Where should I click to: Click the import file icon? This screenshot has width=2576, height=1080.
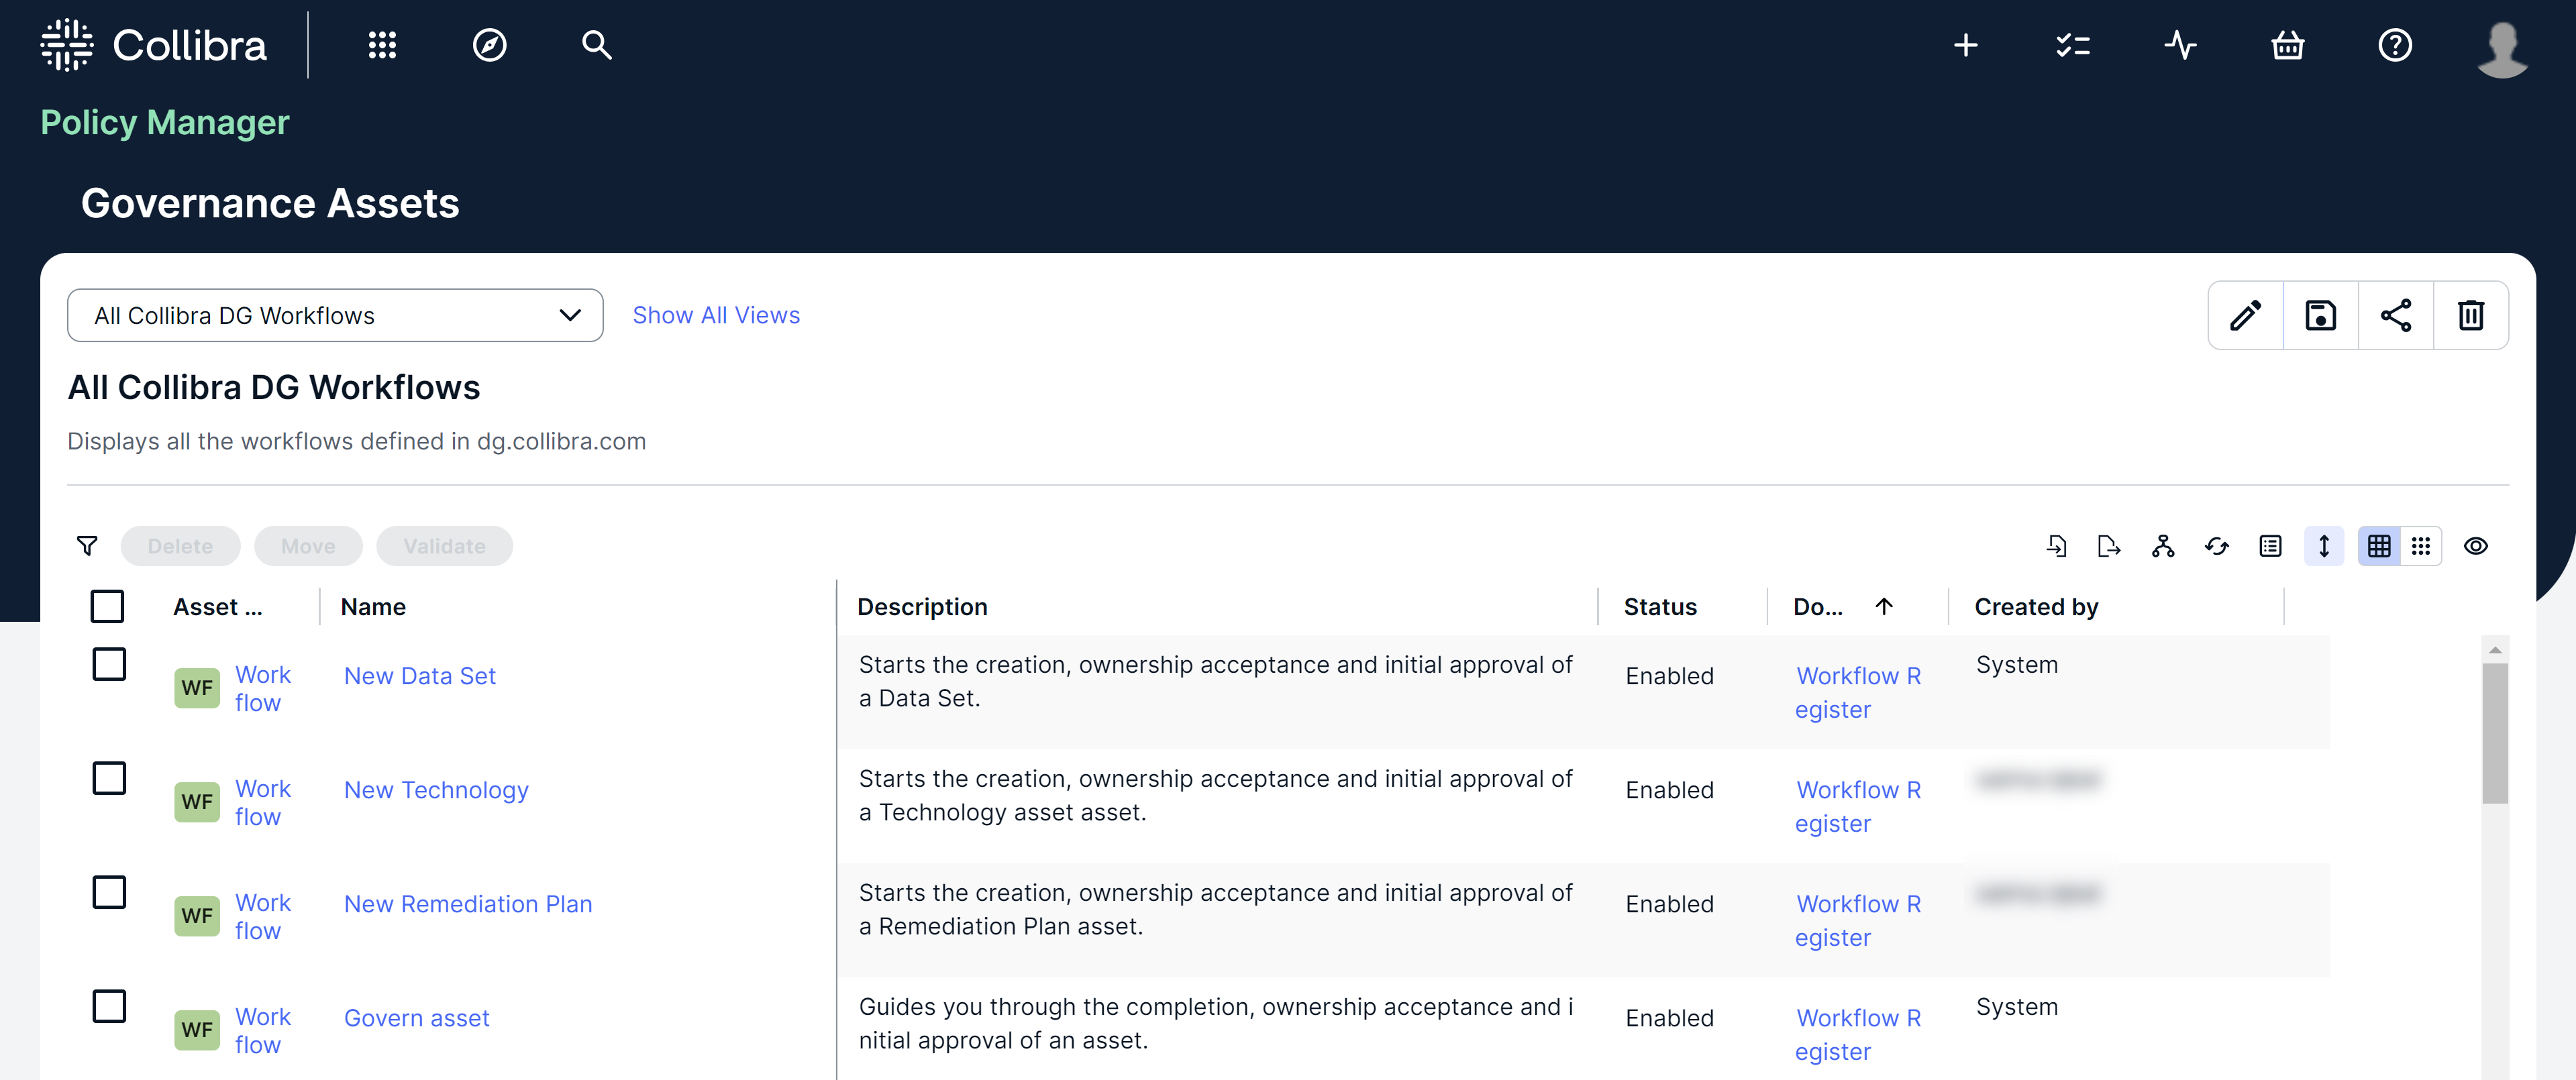point(2056,546)
